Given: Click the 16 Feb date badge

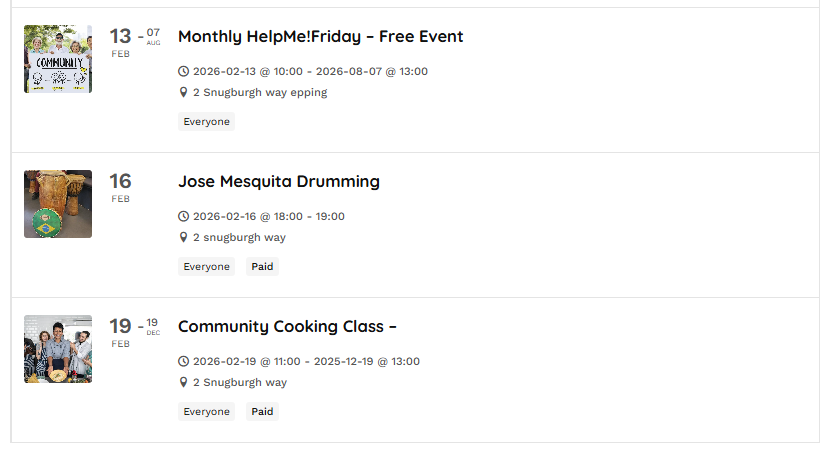Looking at the screenshot, I should click(120, 186).
